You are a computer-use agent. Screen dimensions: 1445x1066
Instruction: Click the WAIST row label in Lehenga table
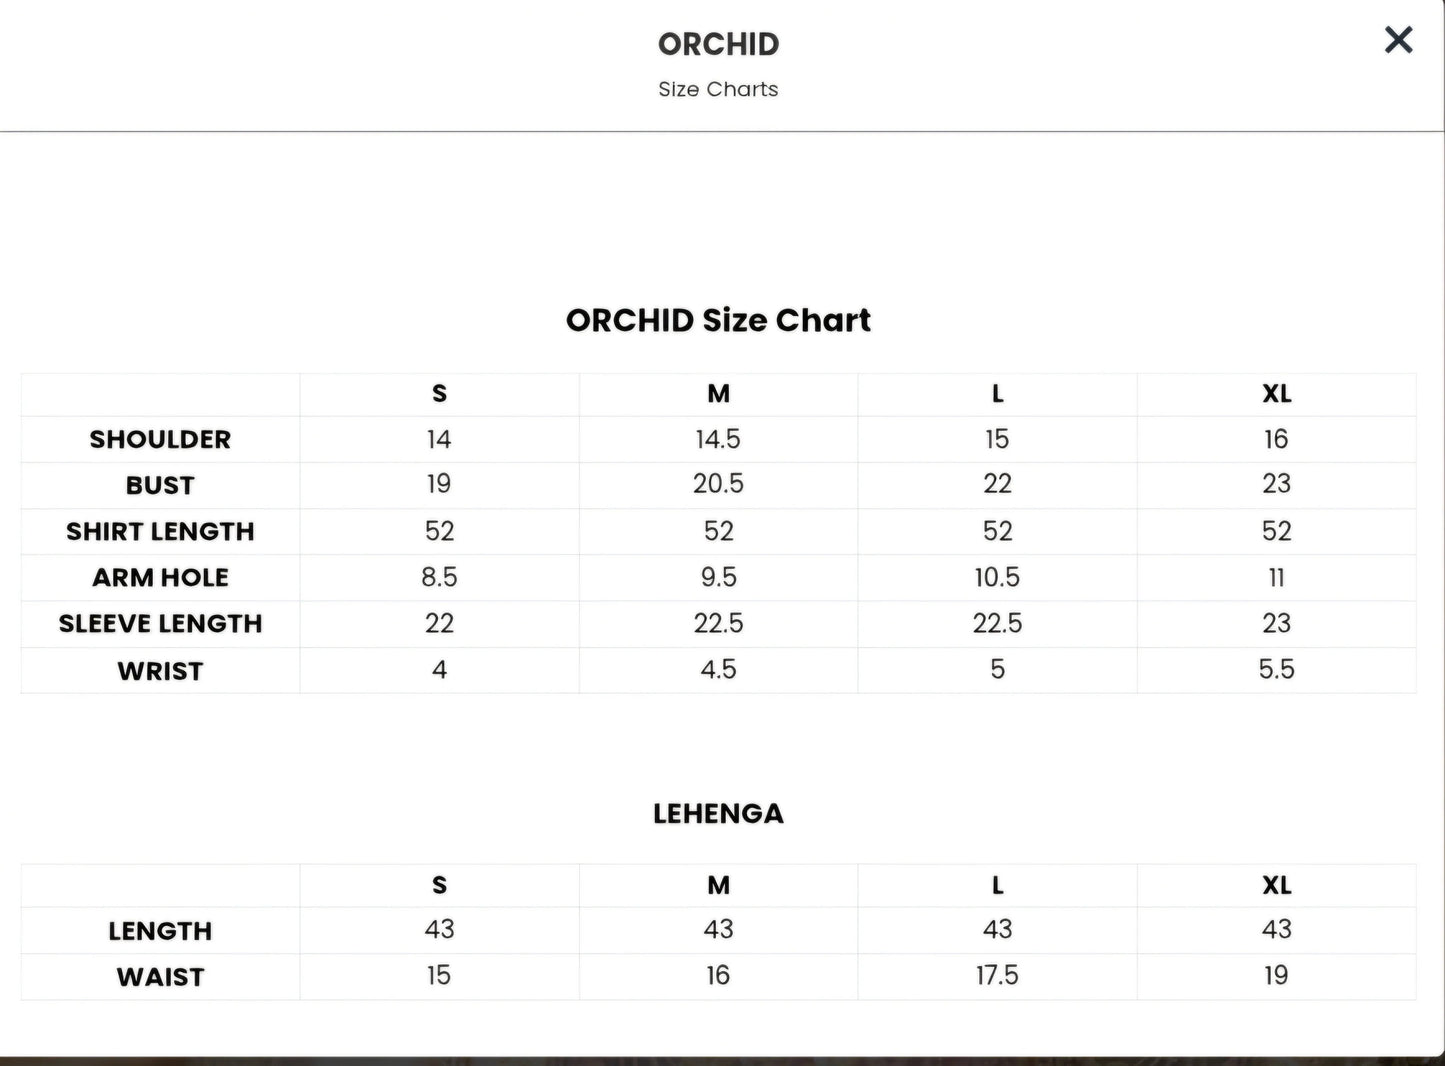coord(160,976)
